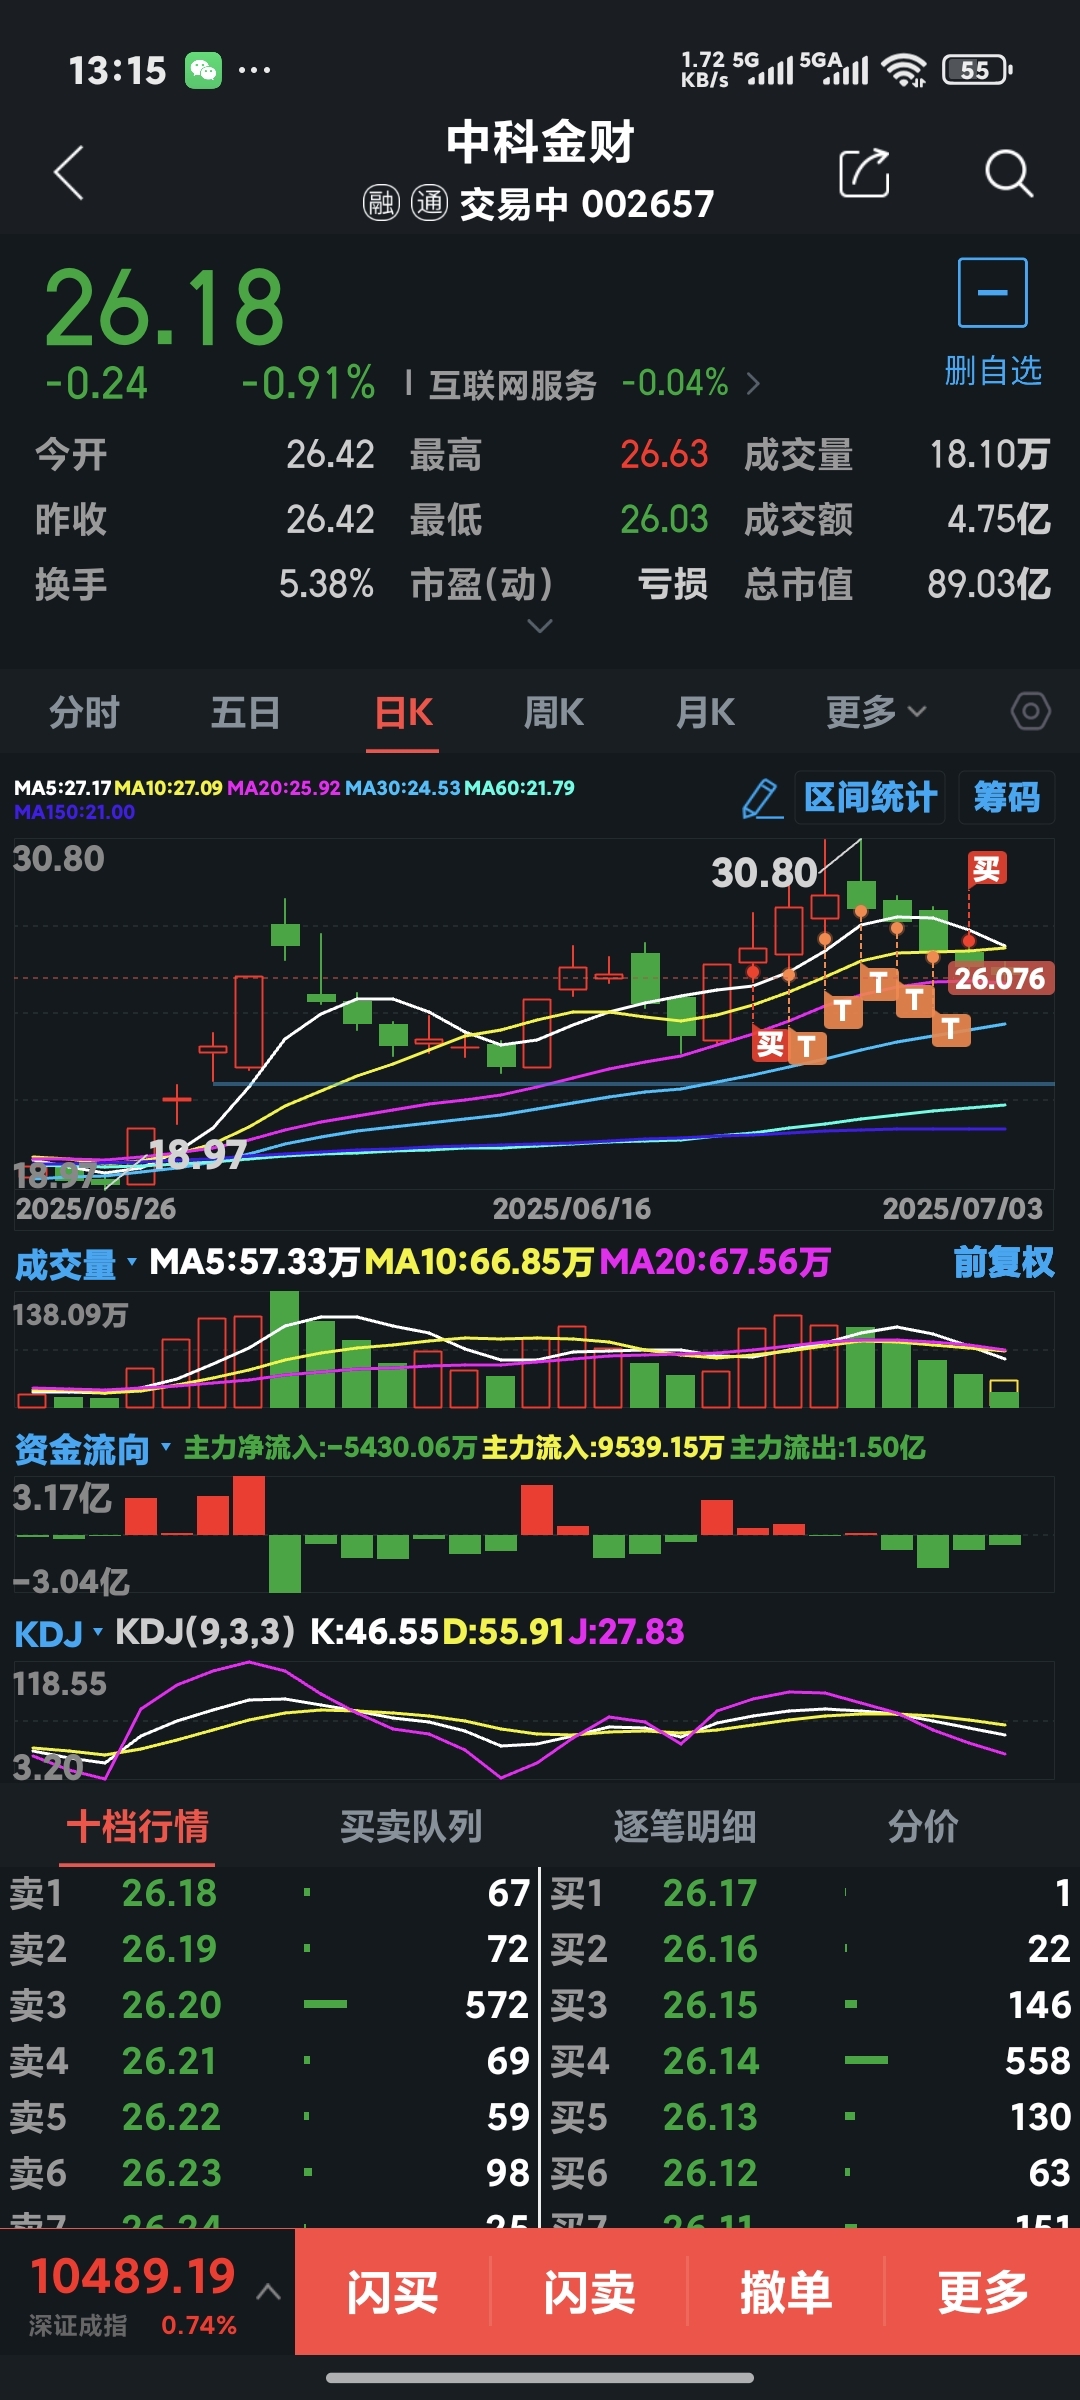
Task: Open 互联网服务 sector chevron
Action: tap(753, 383)
